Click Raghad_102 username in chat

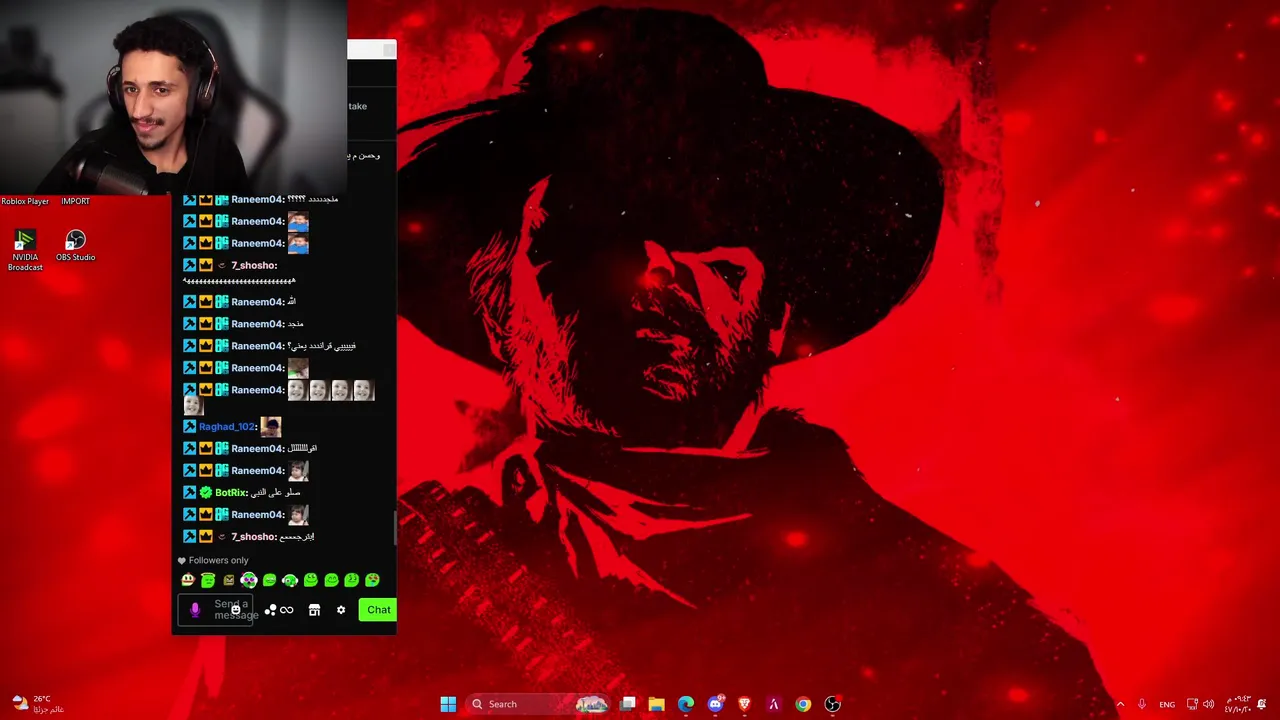227,427
